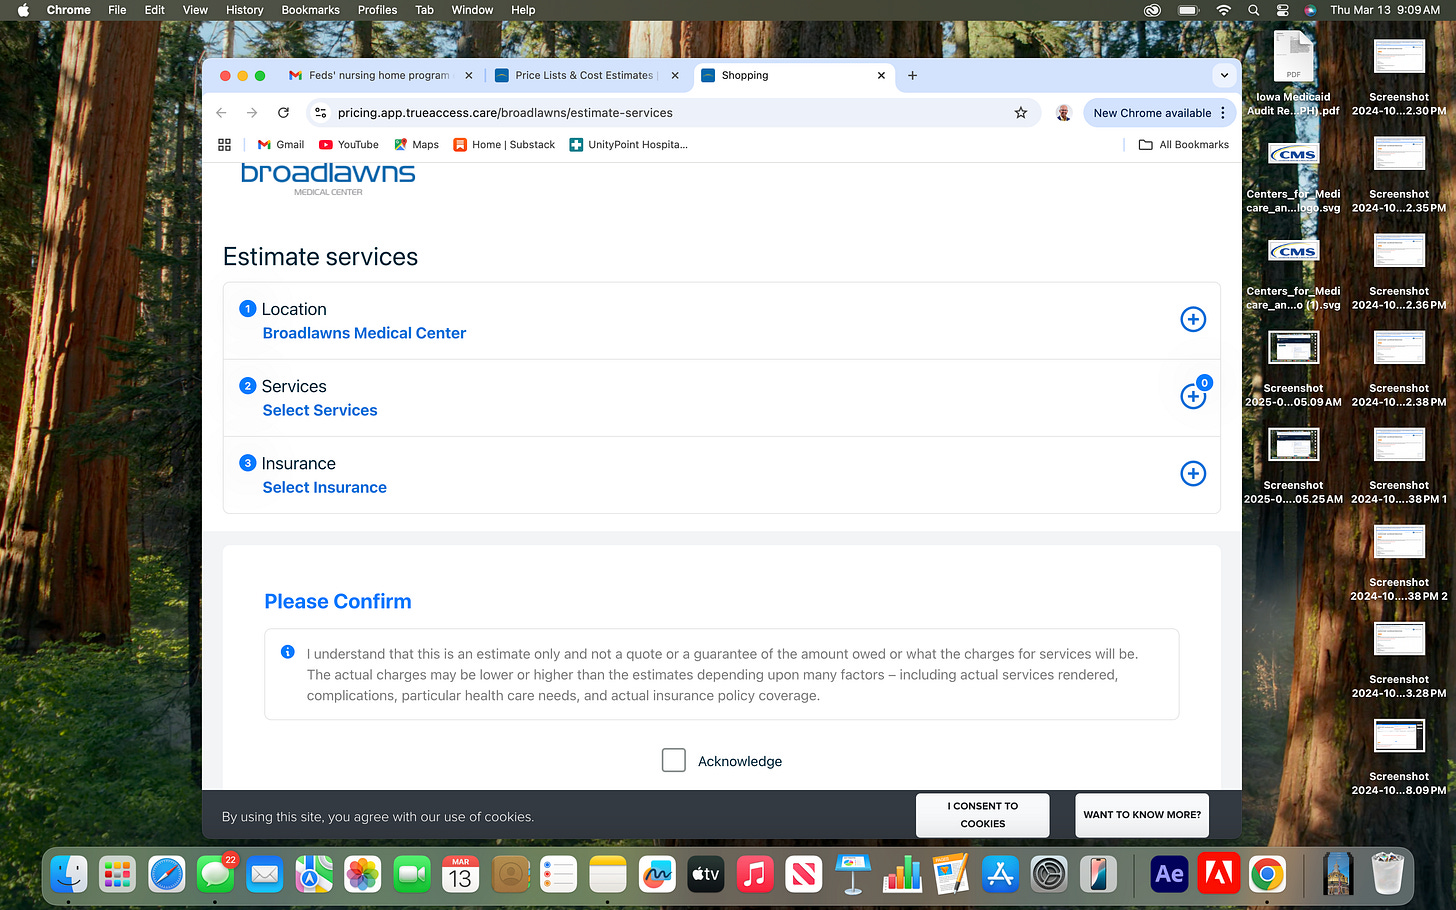Accept cookies with I Consent button

click(983, 815)
